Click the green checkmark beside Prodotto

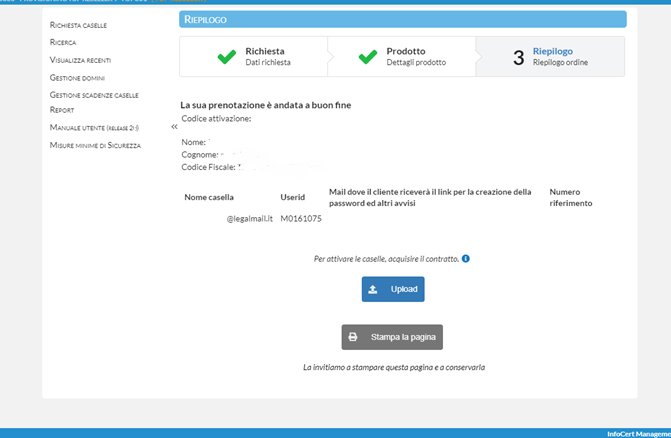(x=367, y=57)
